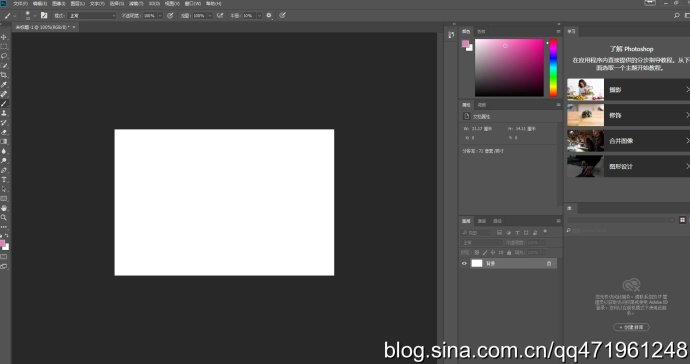Open the brush blend mode dropdown

(x=92, y=15)
